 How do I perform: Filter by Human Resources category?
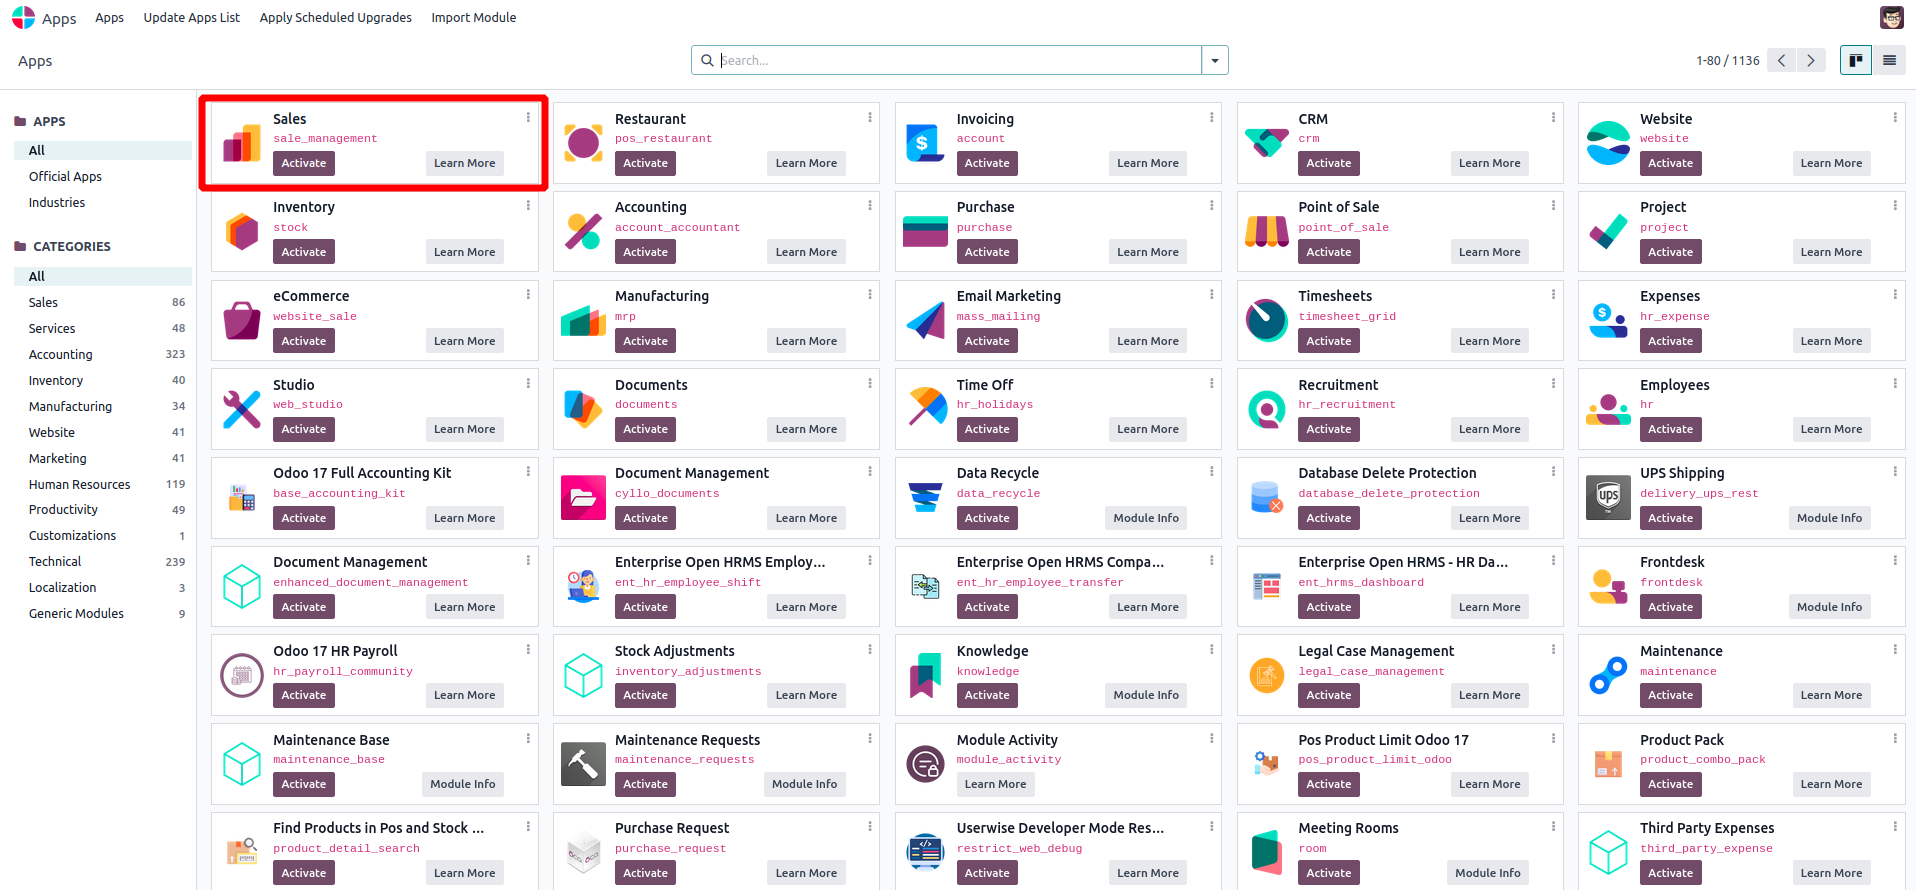coord(79,484)
